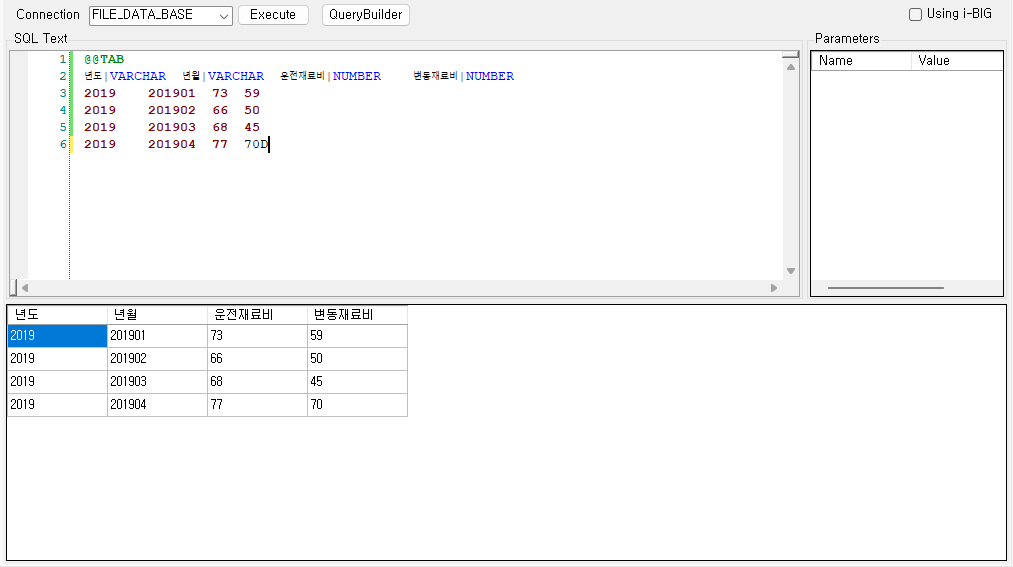Open the QueryBuilder

click(365, 15)
